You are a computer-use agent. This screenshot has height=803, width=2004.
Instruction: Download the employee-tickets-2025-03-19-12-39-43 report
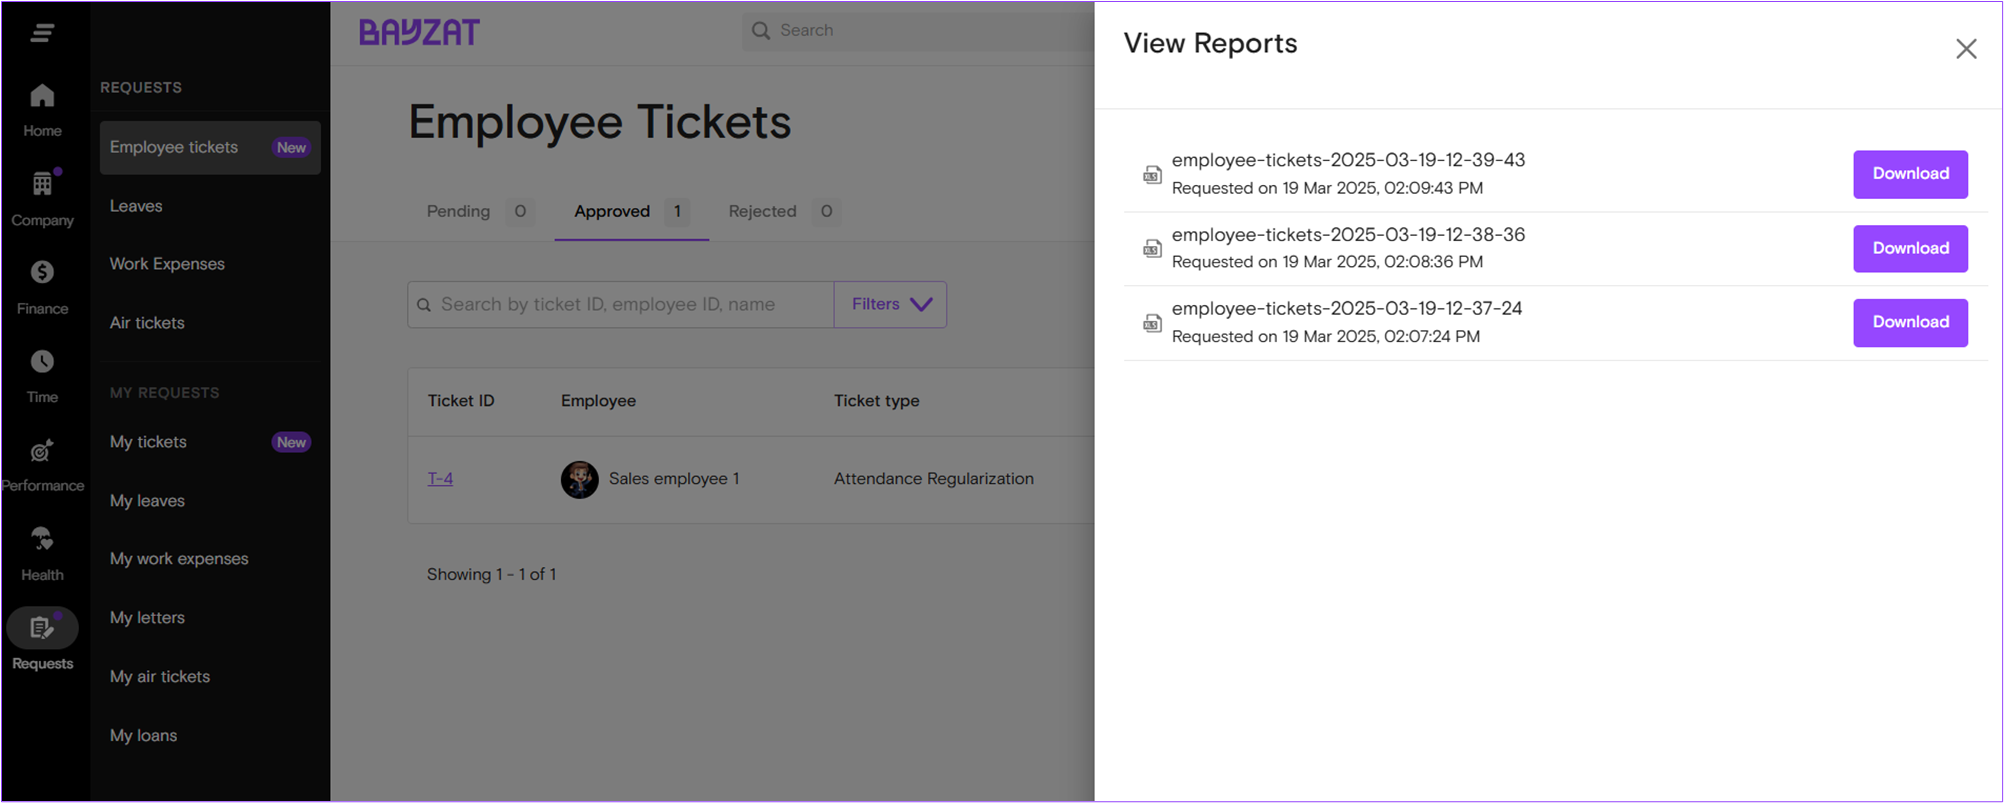click(1909, 174)
